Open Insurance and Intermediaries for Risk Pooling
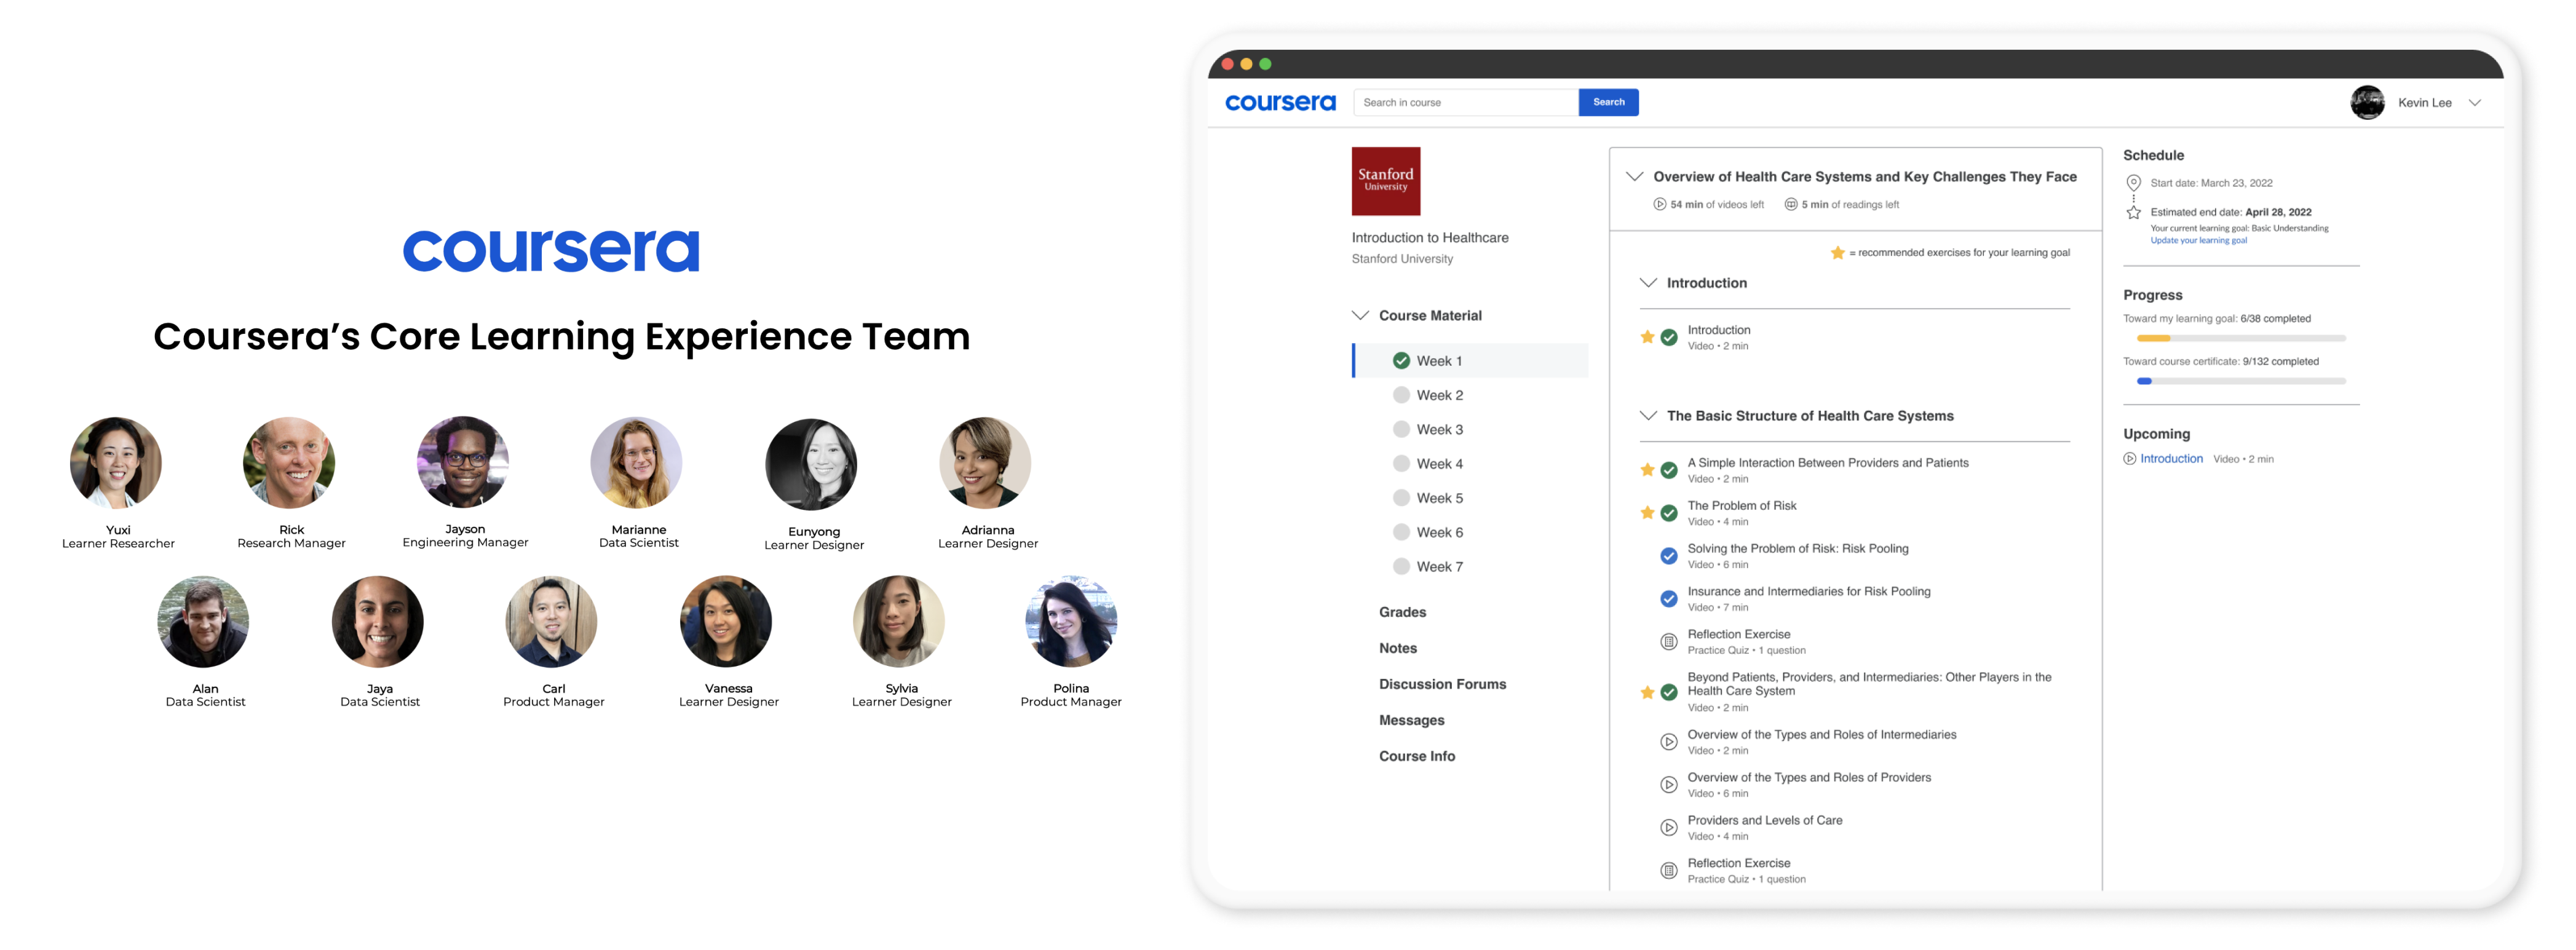This screenshot has width=2576, height=950. tap(1809, 592)
